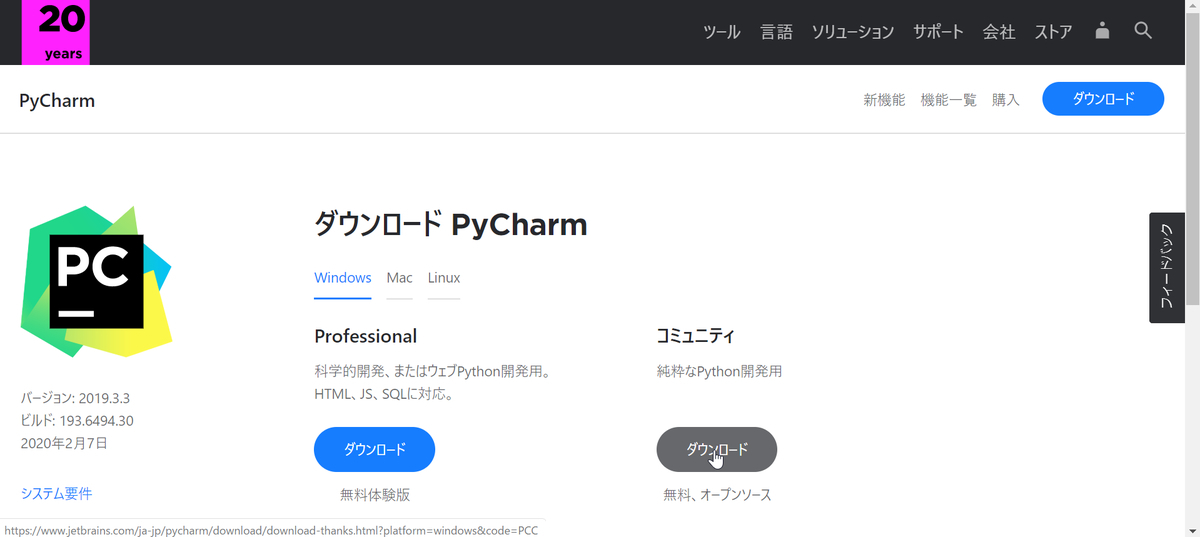
Task: Click the 無料体験版 label
Action: click(x=375, y=494)
